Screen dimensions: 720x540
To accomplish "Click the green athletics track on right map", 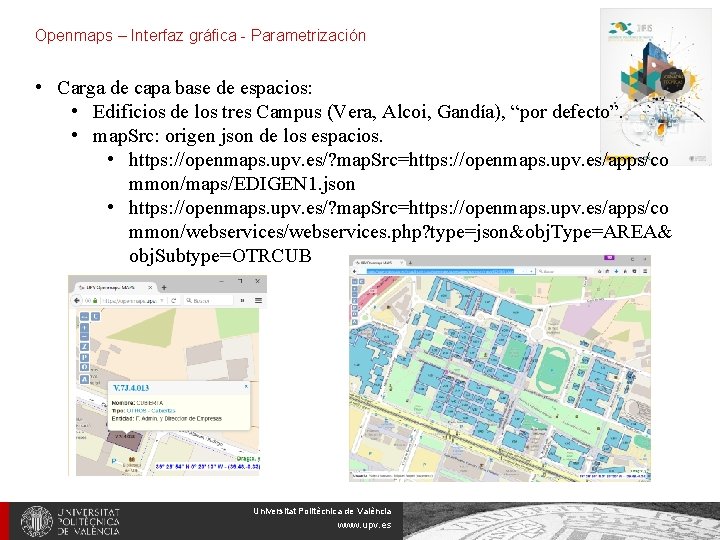I will point(553,368).
